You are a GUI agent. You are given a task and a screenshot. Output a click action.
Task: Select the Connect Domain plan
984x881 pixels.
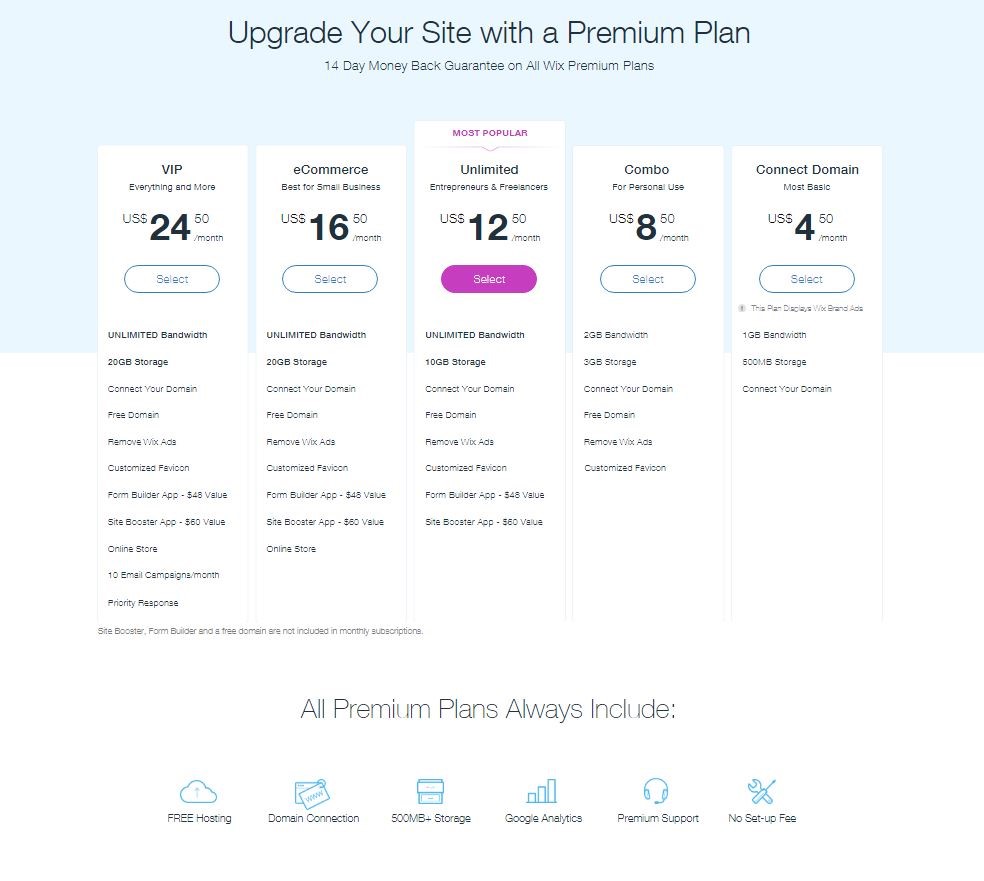pyautogui.click(x=807, y=279)
